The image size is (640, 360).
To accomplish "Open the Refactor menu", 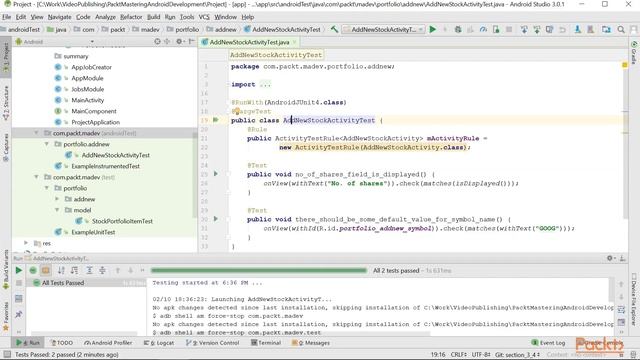I will 131,17.
